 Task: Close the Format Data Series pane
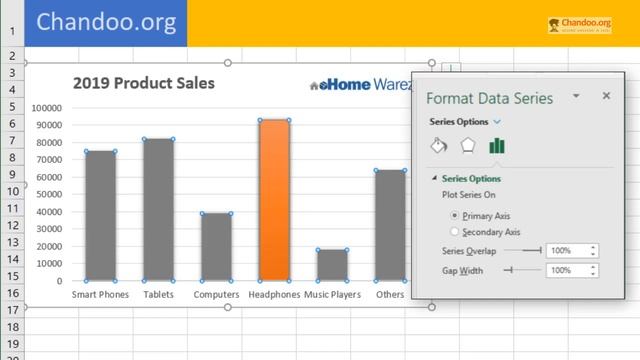606,96
